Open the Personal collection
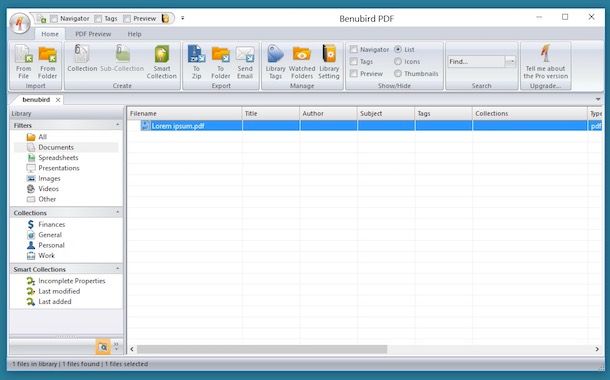 coord(46,245)
